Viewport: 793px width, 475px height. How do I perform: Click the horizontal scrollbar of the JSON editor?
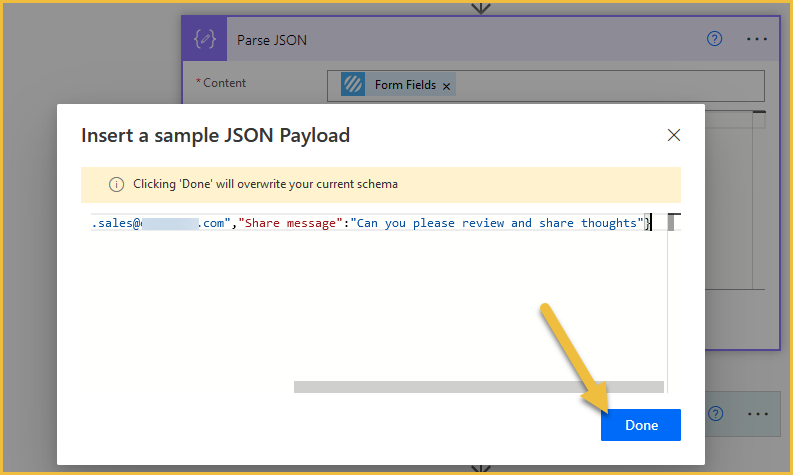(x=478, y=387)
